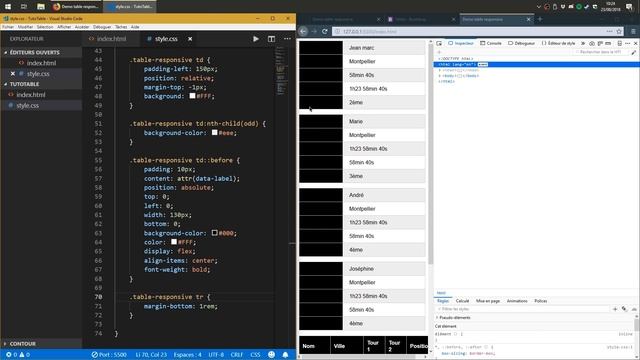The image size is (640, 360).
Task: Open the Firefox hamburger menu
Action: pyautogui.click(x=633, y=31)
